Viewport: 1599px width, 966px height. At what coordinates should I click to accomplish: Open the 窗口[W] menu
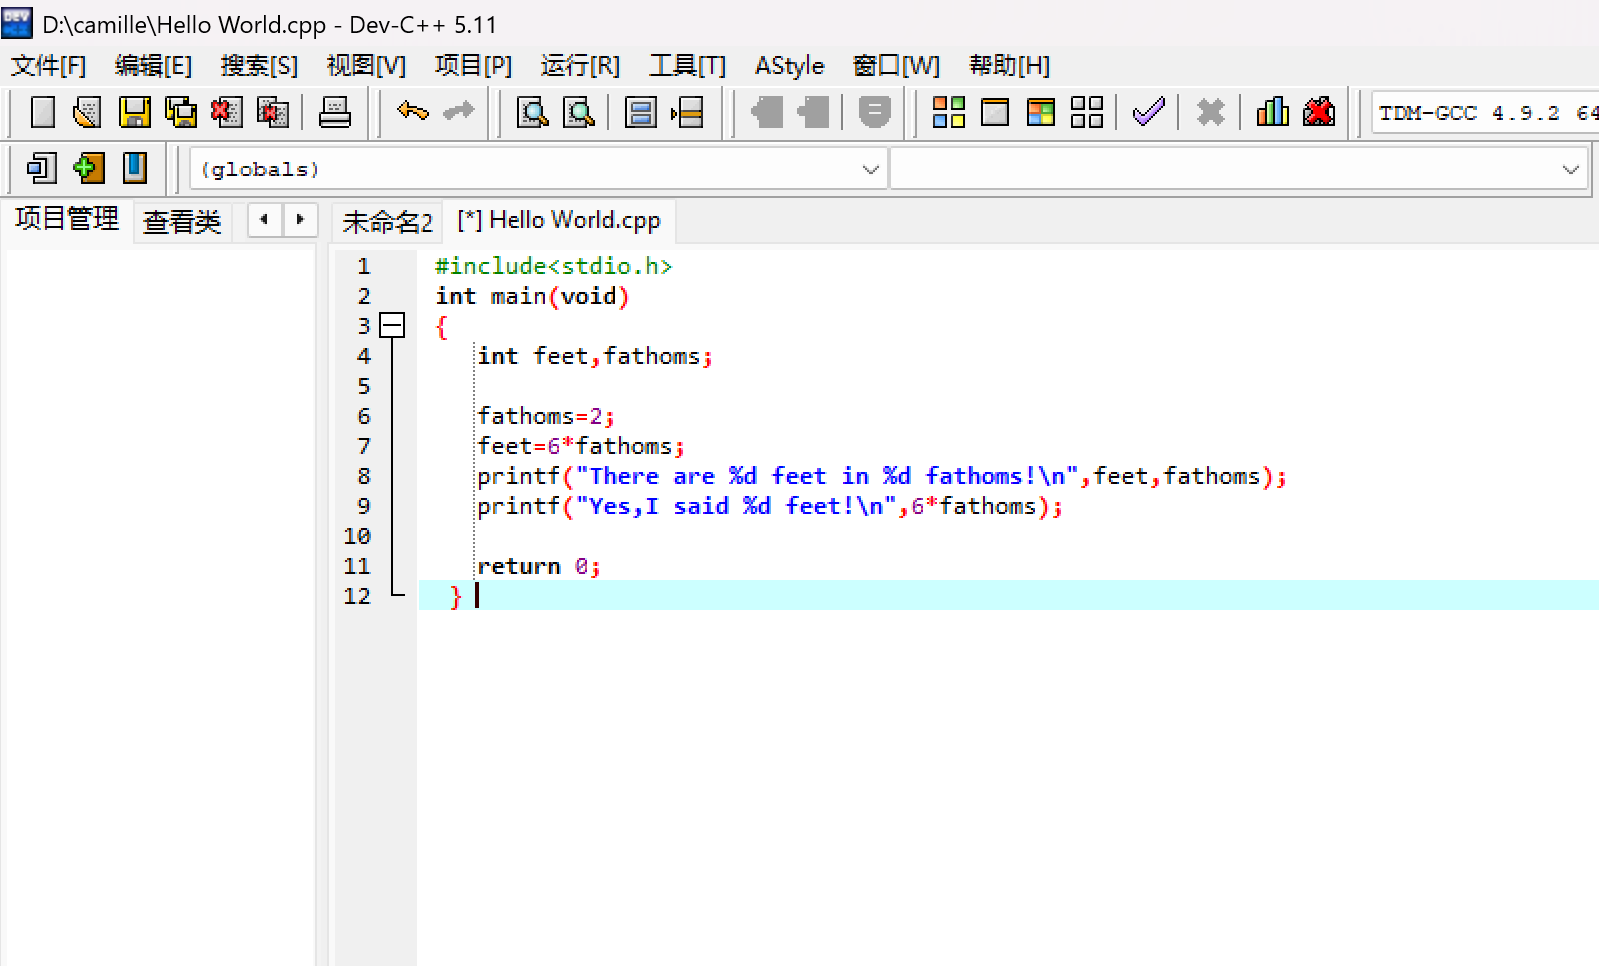point(896,66)
